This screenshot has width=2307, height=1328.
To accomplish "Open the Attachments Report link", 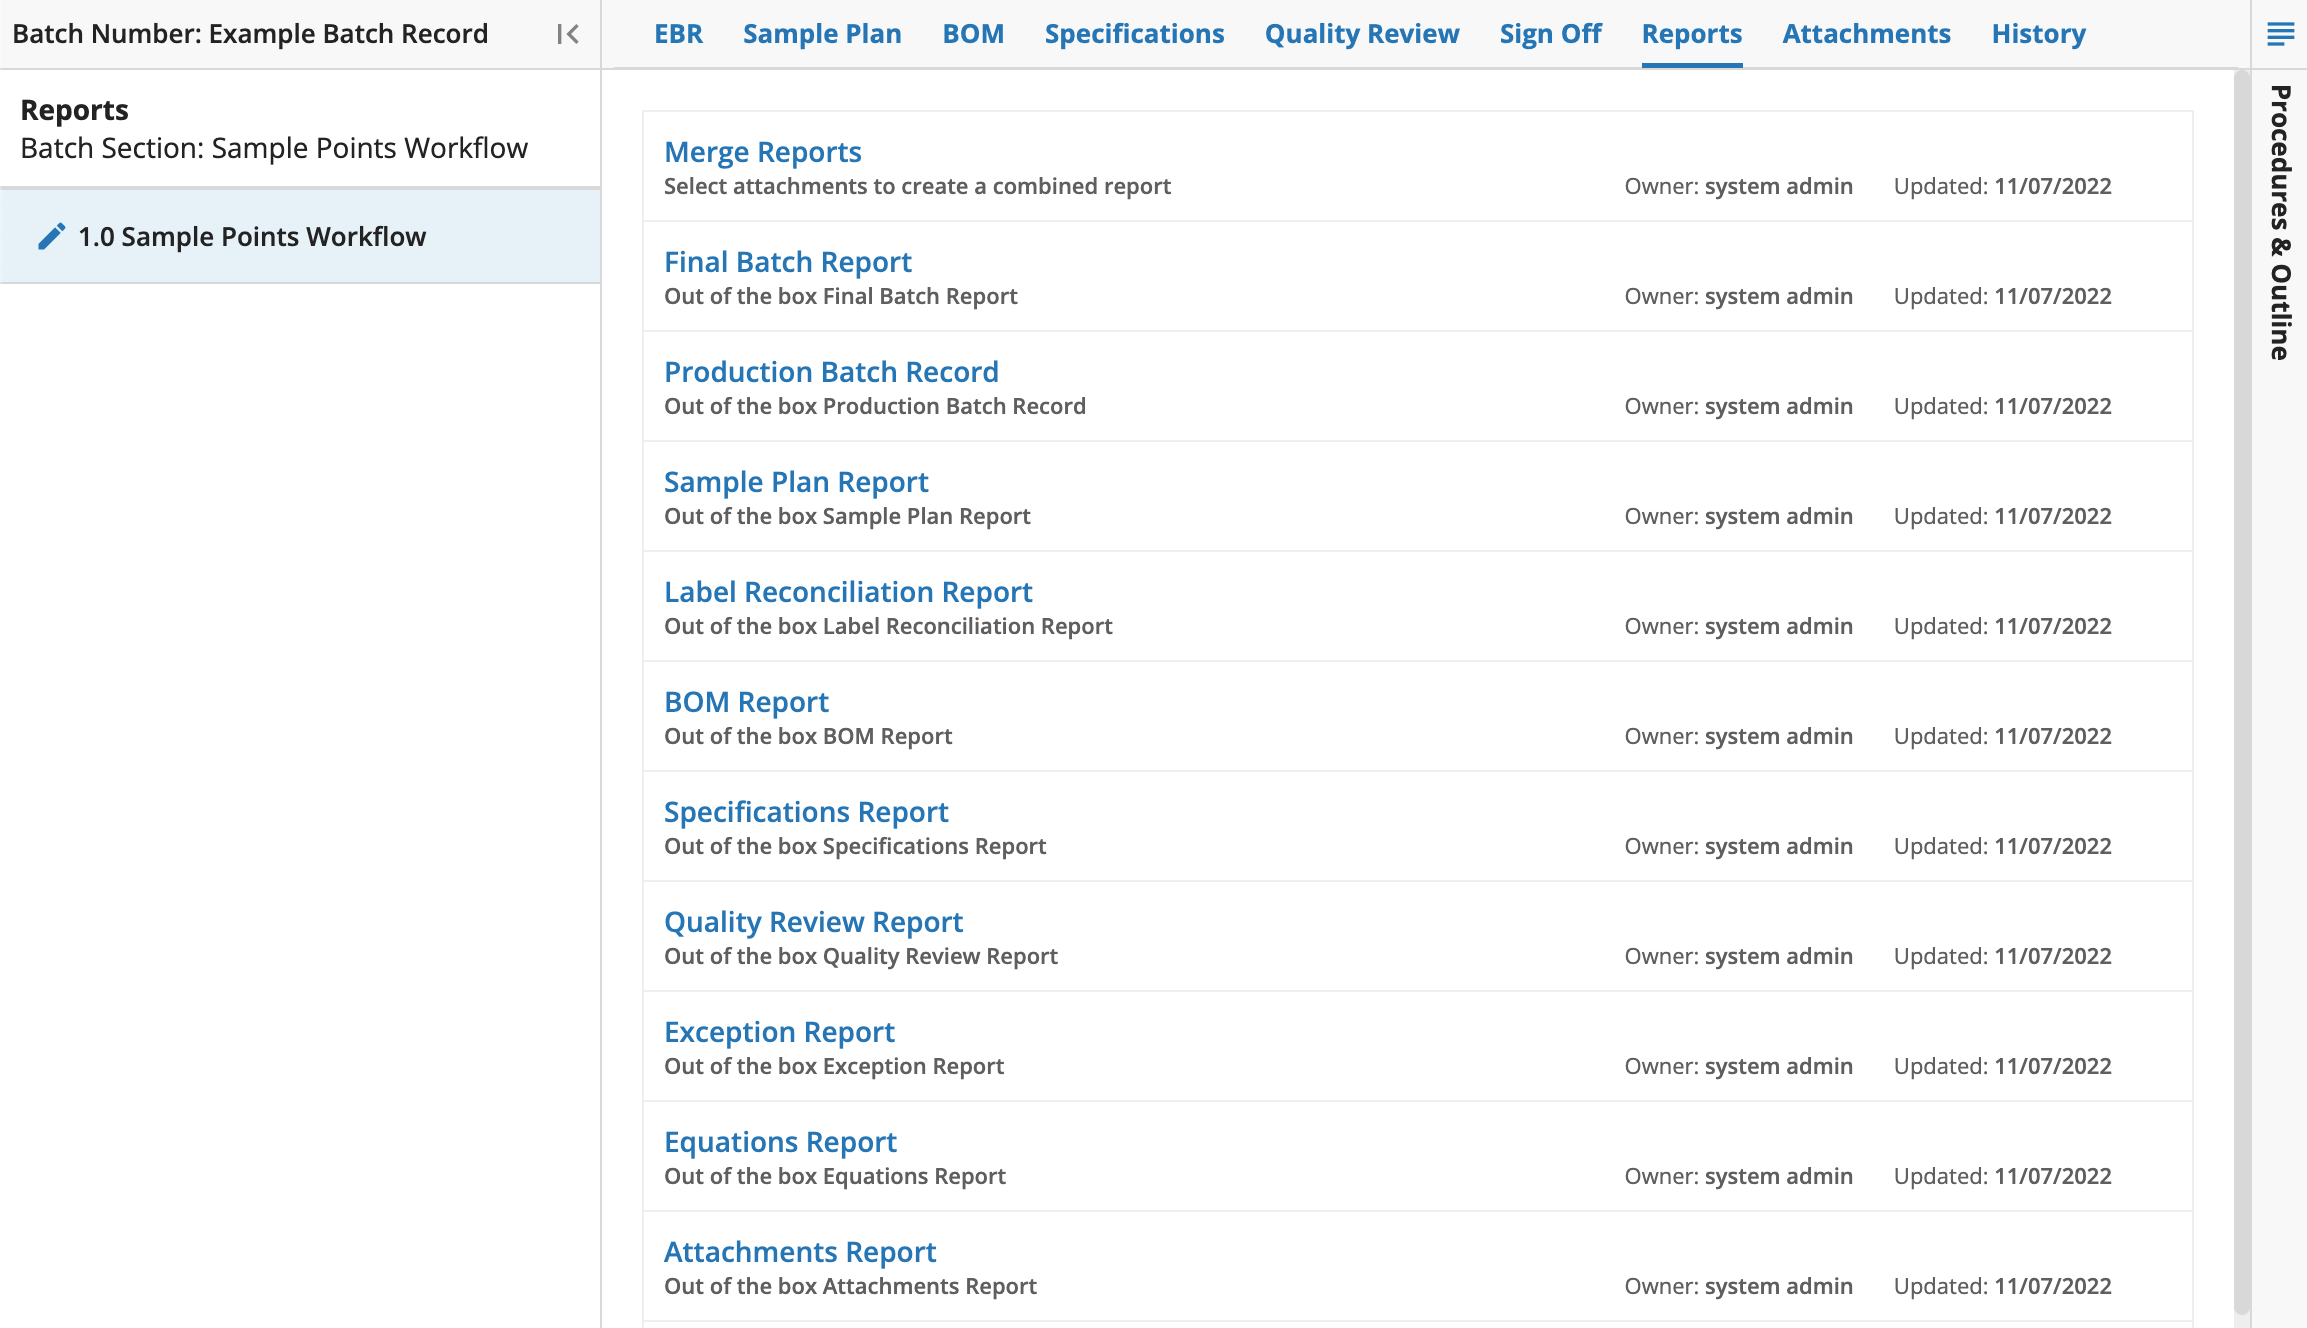I will [800, 1252].
